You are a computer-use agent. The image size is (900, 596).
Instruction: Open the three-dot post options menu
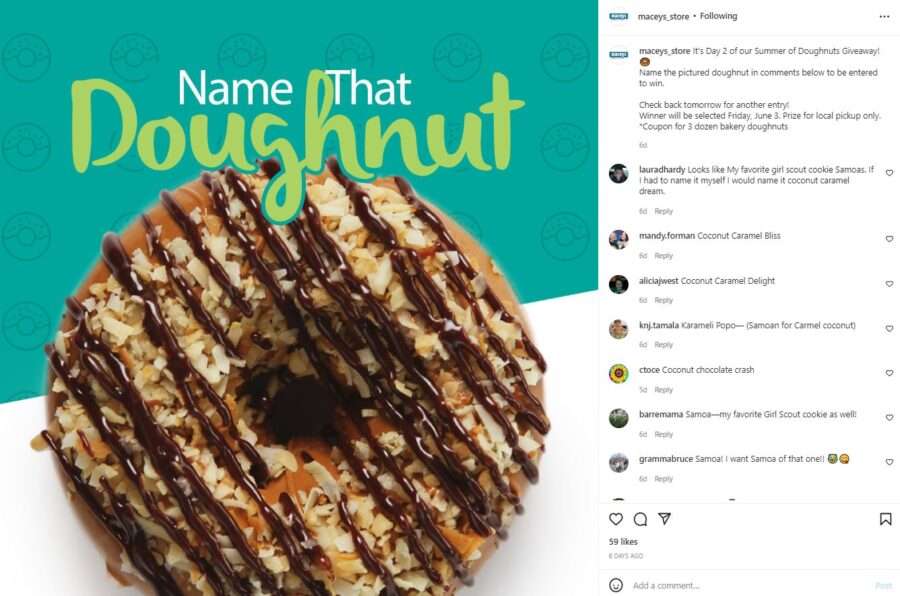coord(885,17)
